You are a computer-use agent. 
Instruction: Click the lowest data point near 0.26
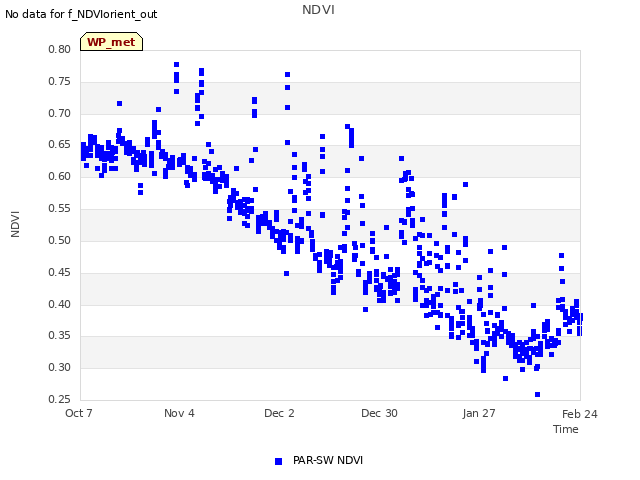click(x=538, y=394)
